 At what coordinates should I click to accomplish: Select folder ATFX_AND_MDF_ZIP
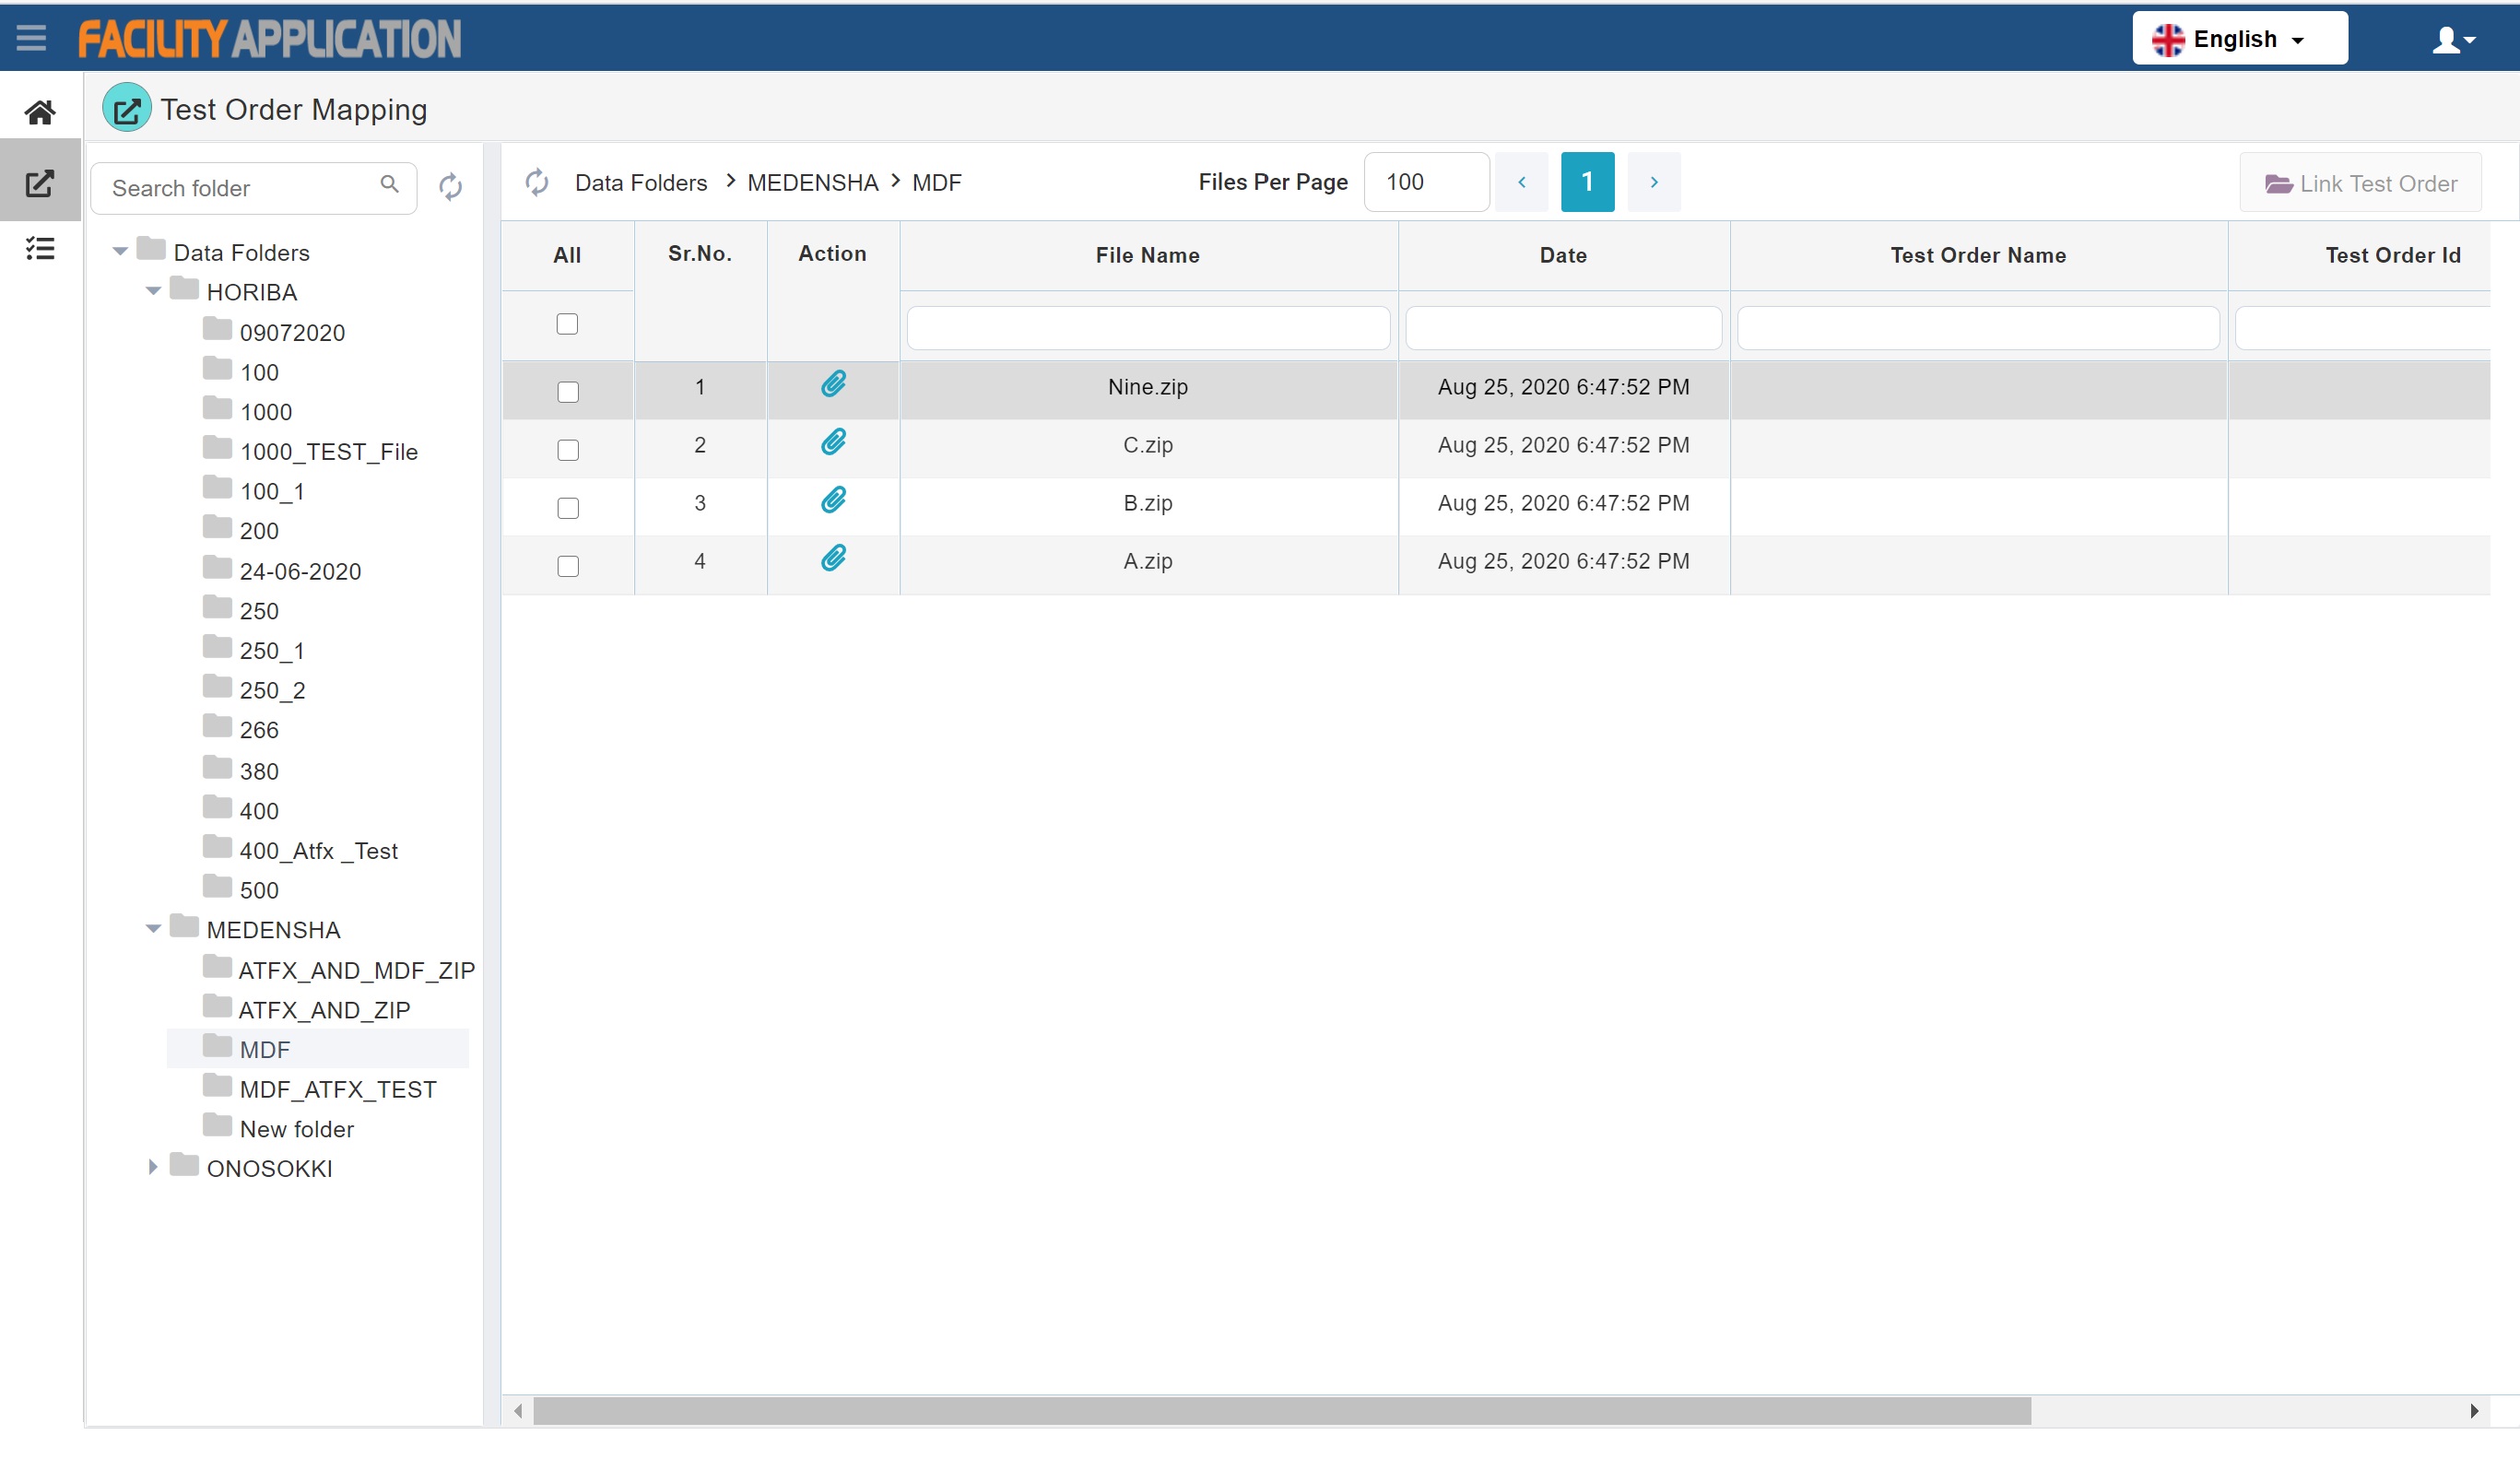coord(356,970)
